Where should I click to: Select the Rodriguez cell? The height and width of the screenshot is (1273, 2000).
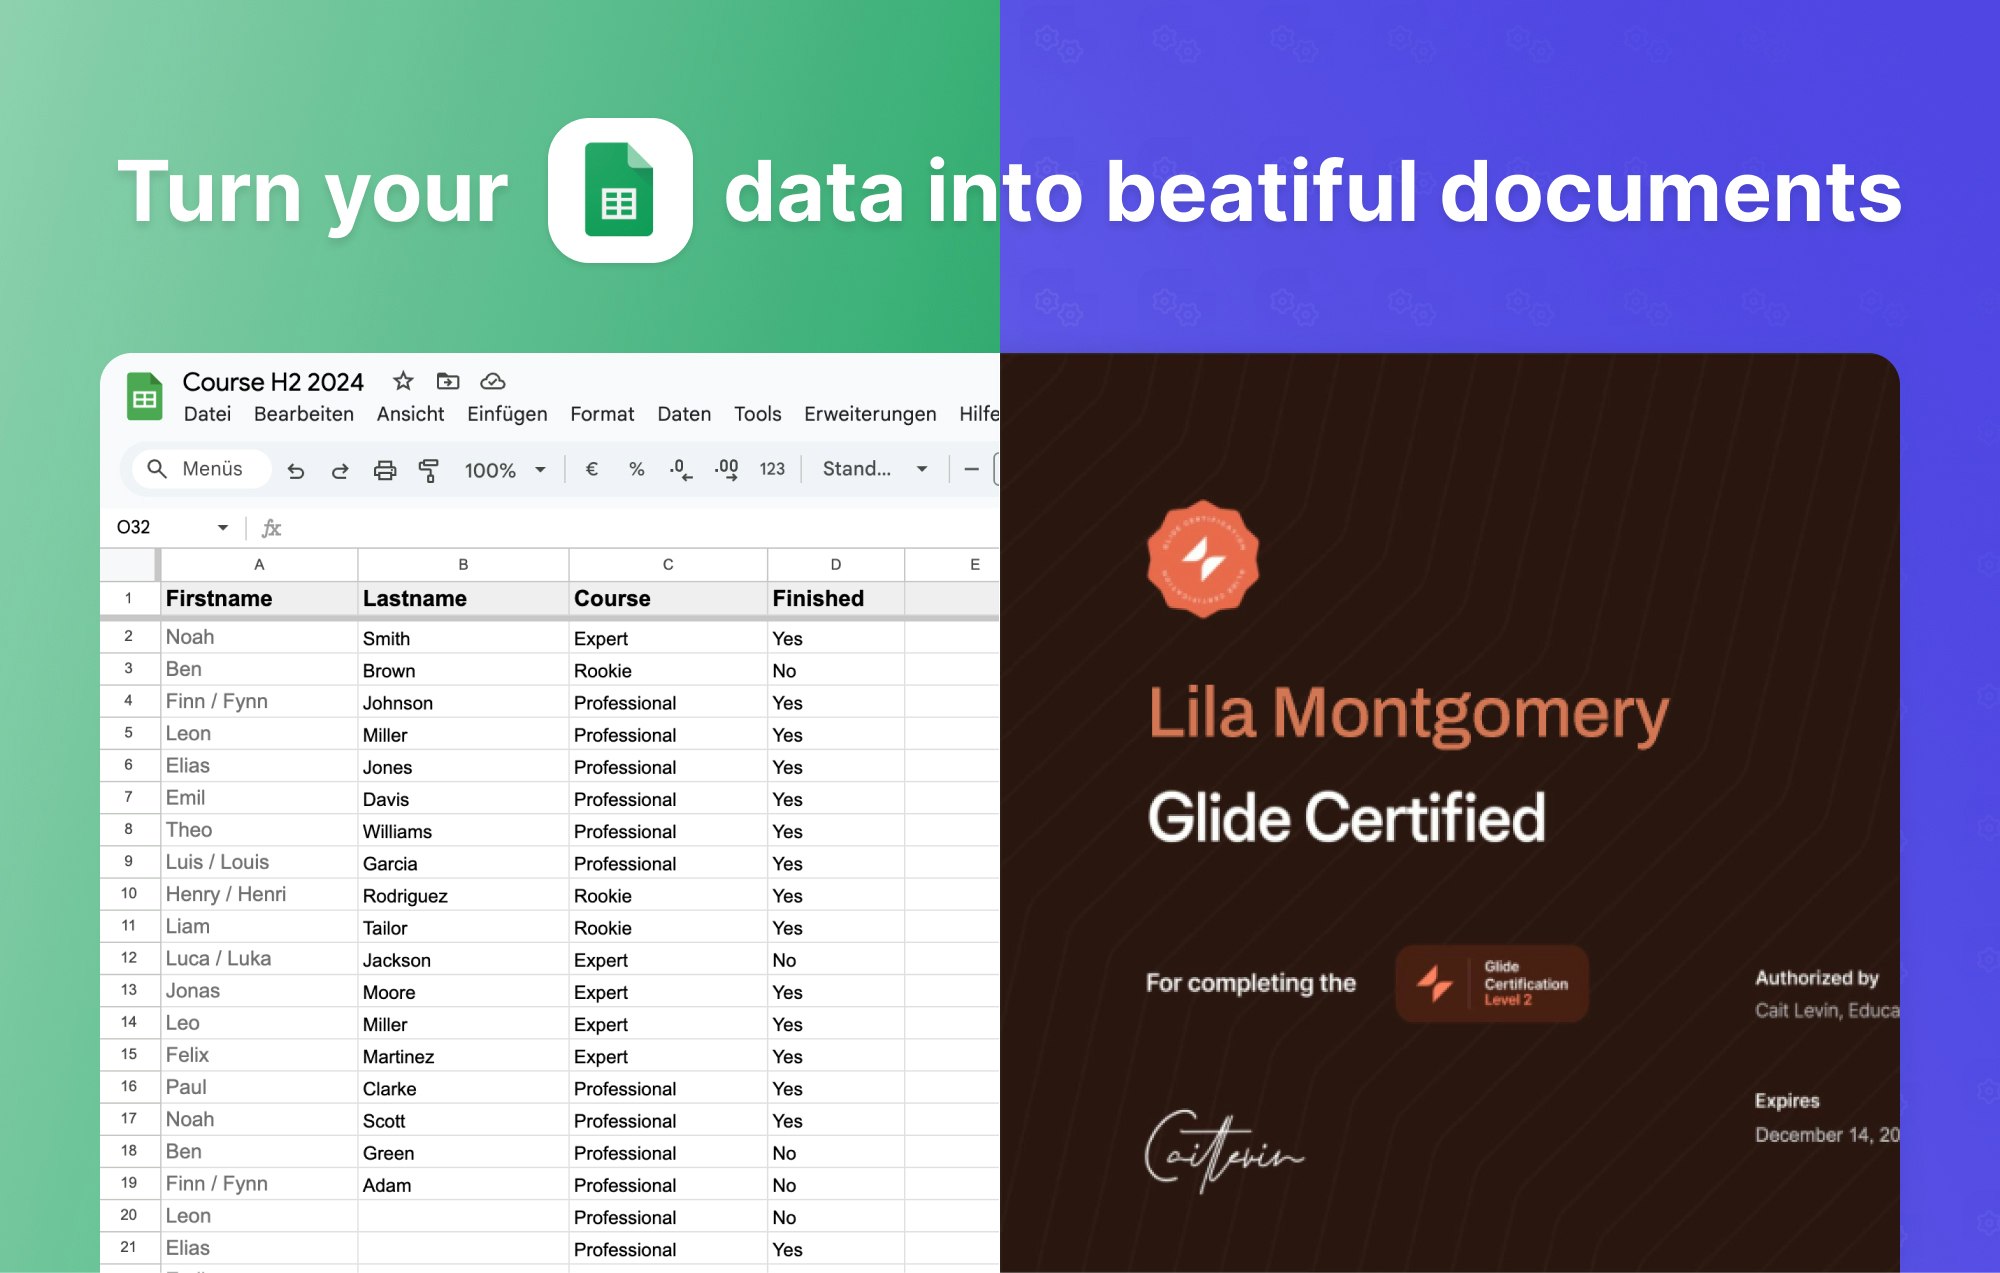tap(463, 895)
